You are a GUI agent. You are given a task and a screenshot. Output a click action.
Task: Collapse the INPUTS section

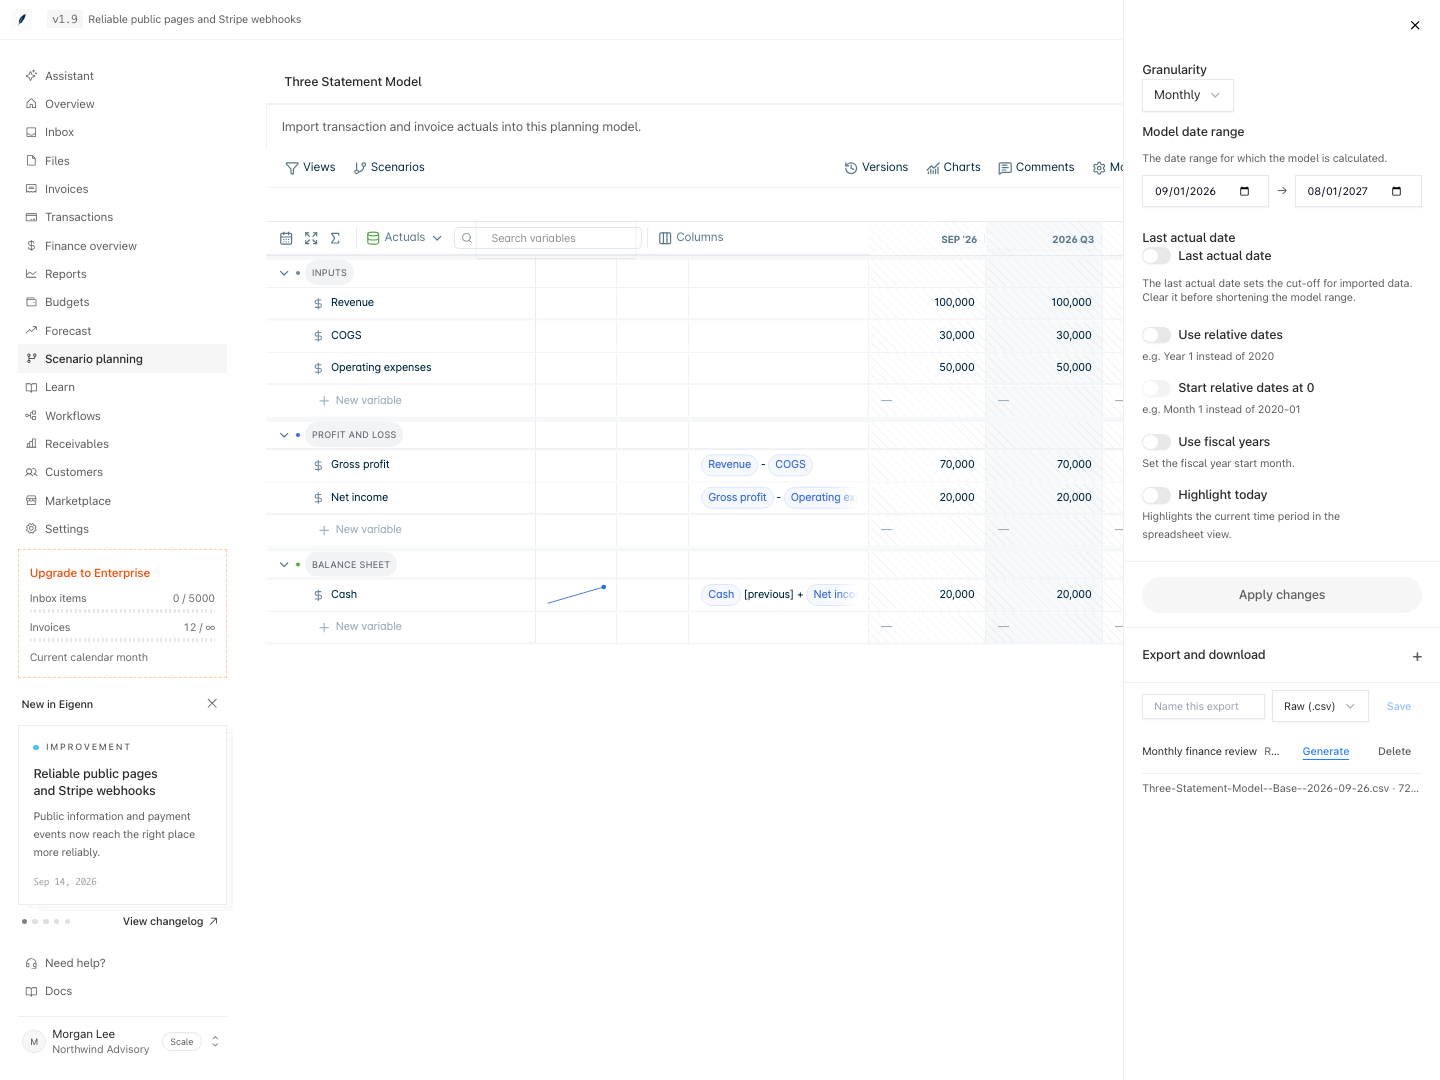pyautogui.click(x=284, y=273)
